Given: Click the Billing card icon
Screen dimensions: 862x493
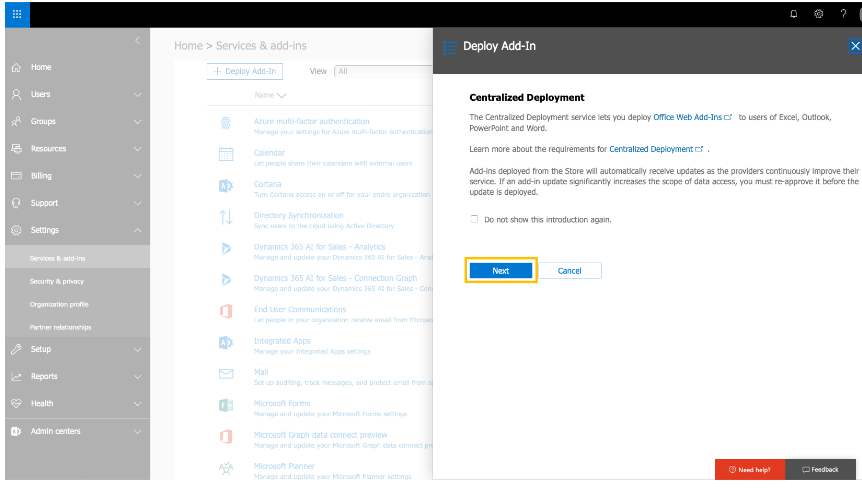Looking at the screenshot, I should 16,176.
